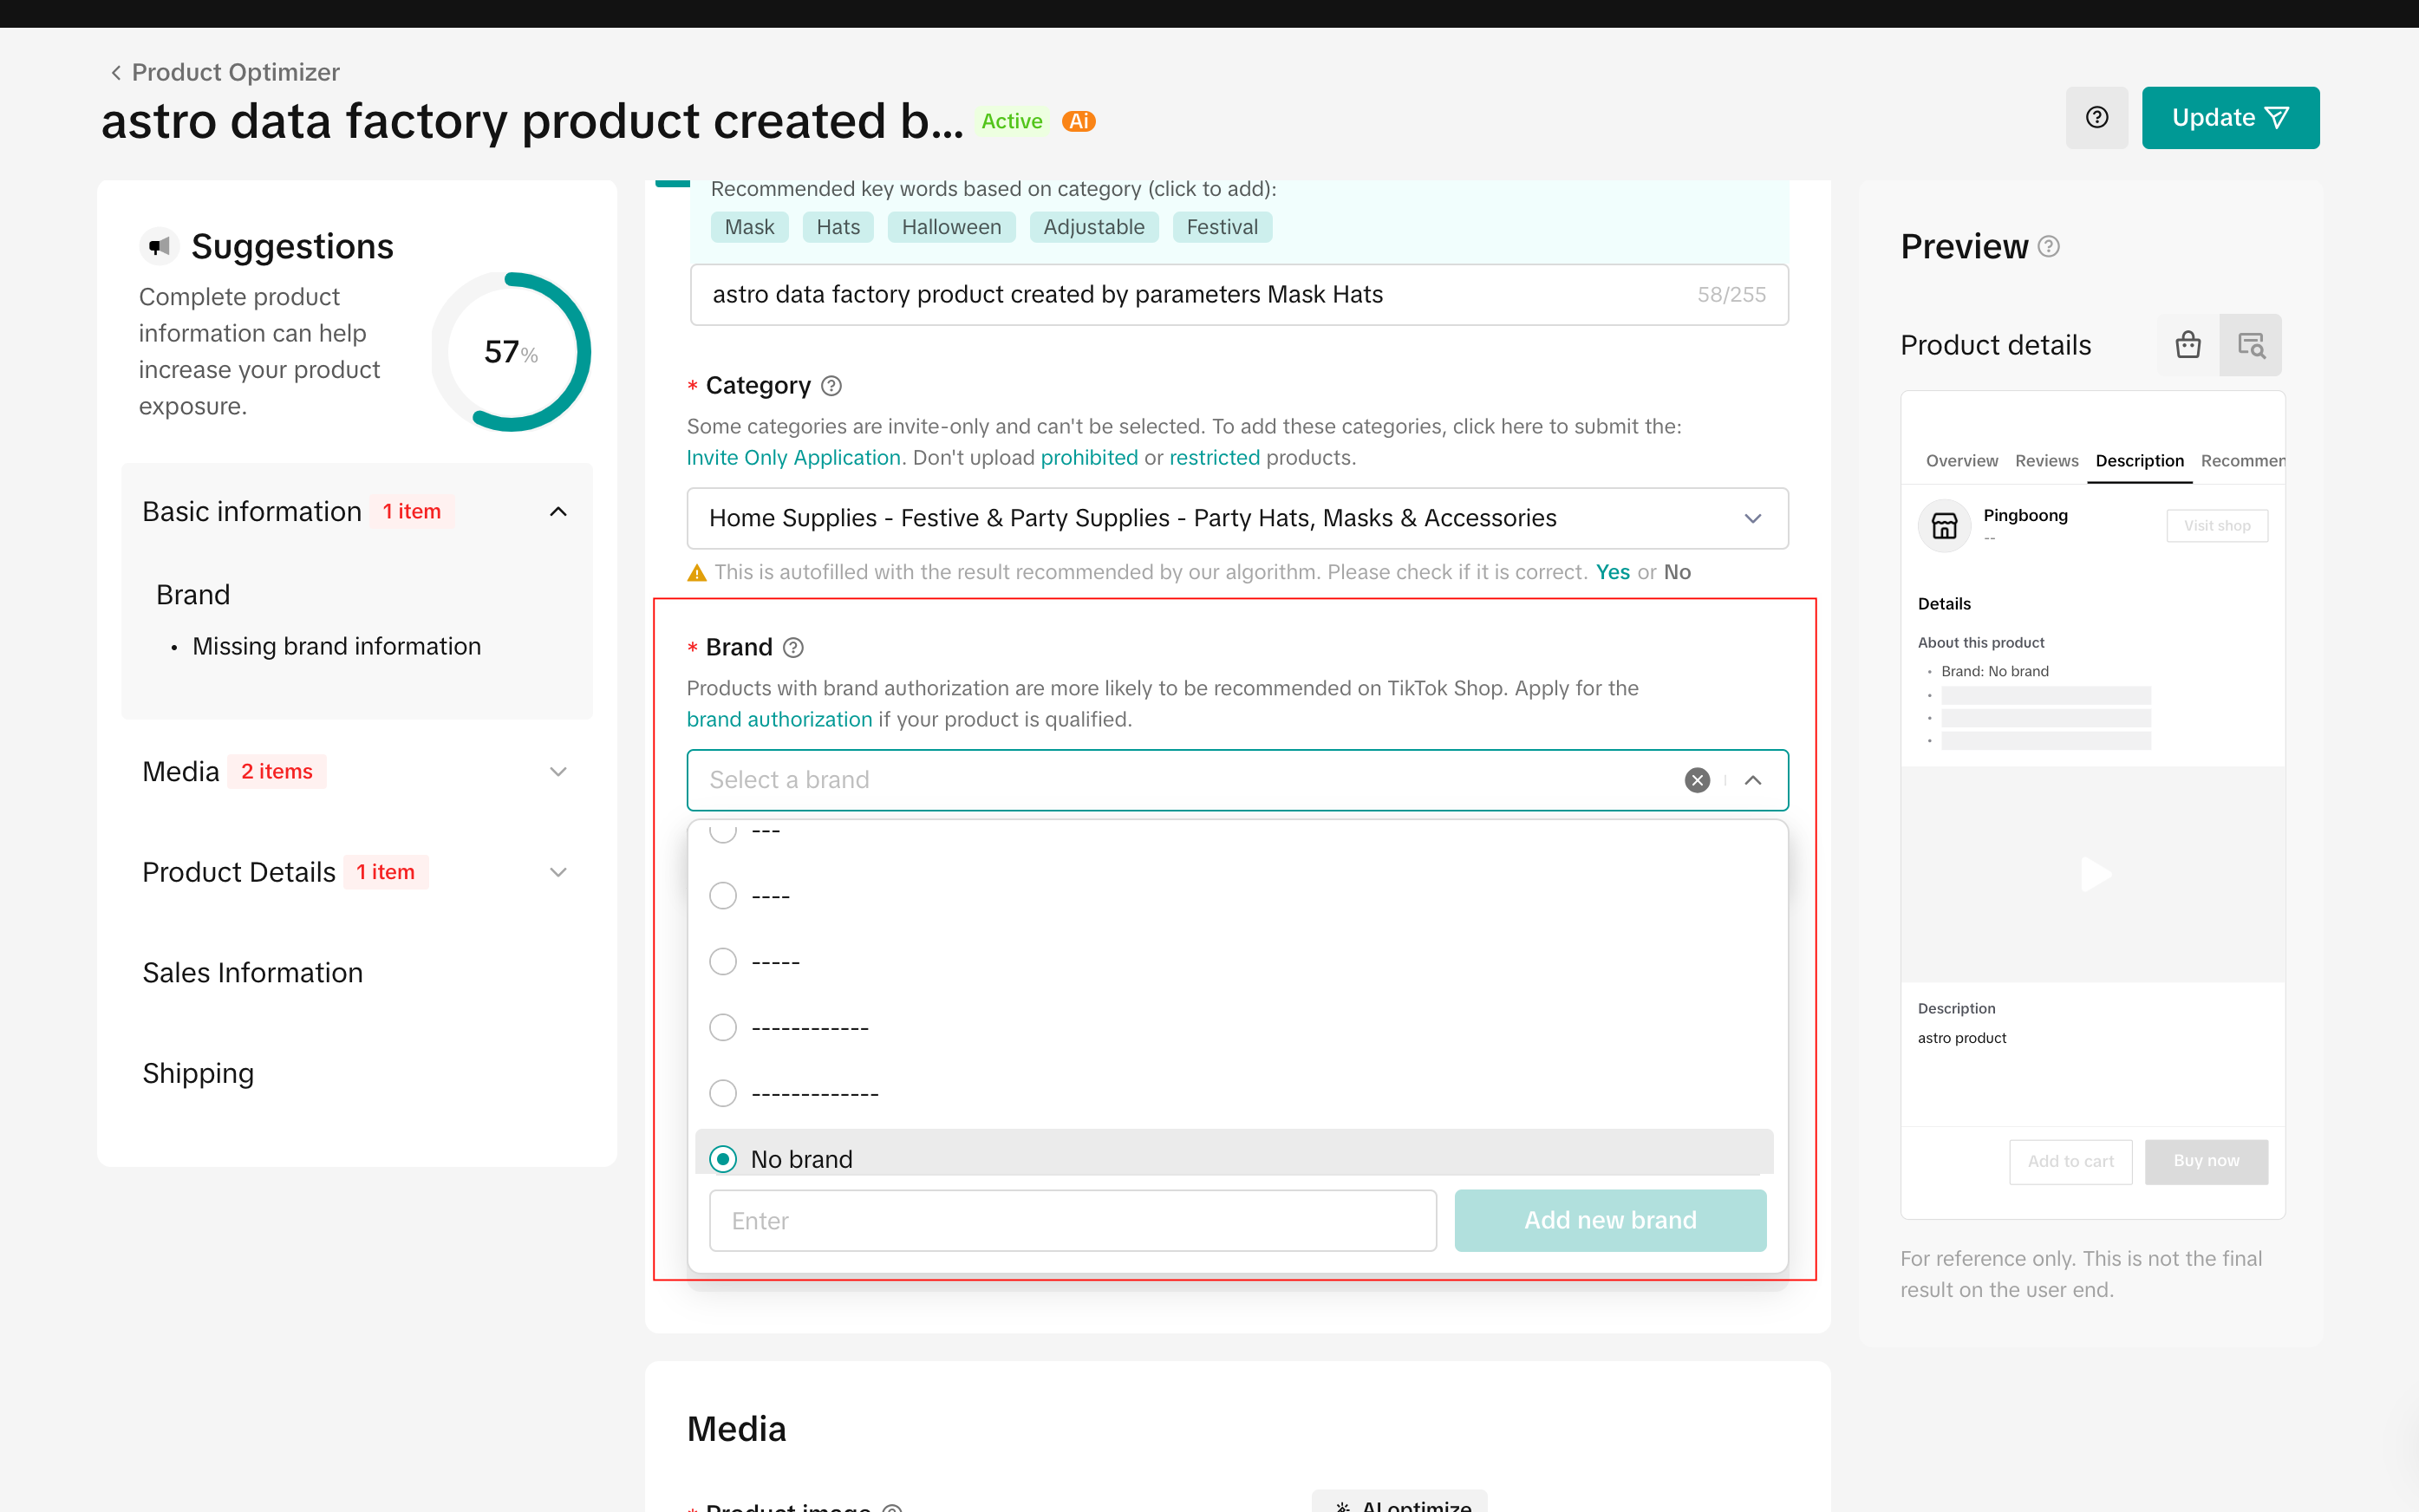The width and height of the screenshot is (2419, 1512).
Task: Open the Reviews tab in preview
Action: [2046, 461]
